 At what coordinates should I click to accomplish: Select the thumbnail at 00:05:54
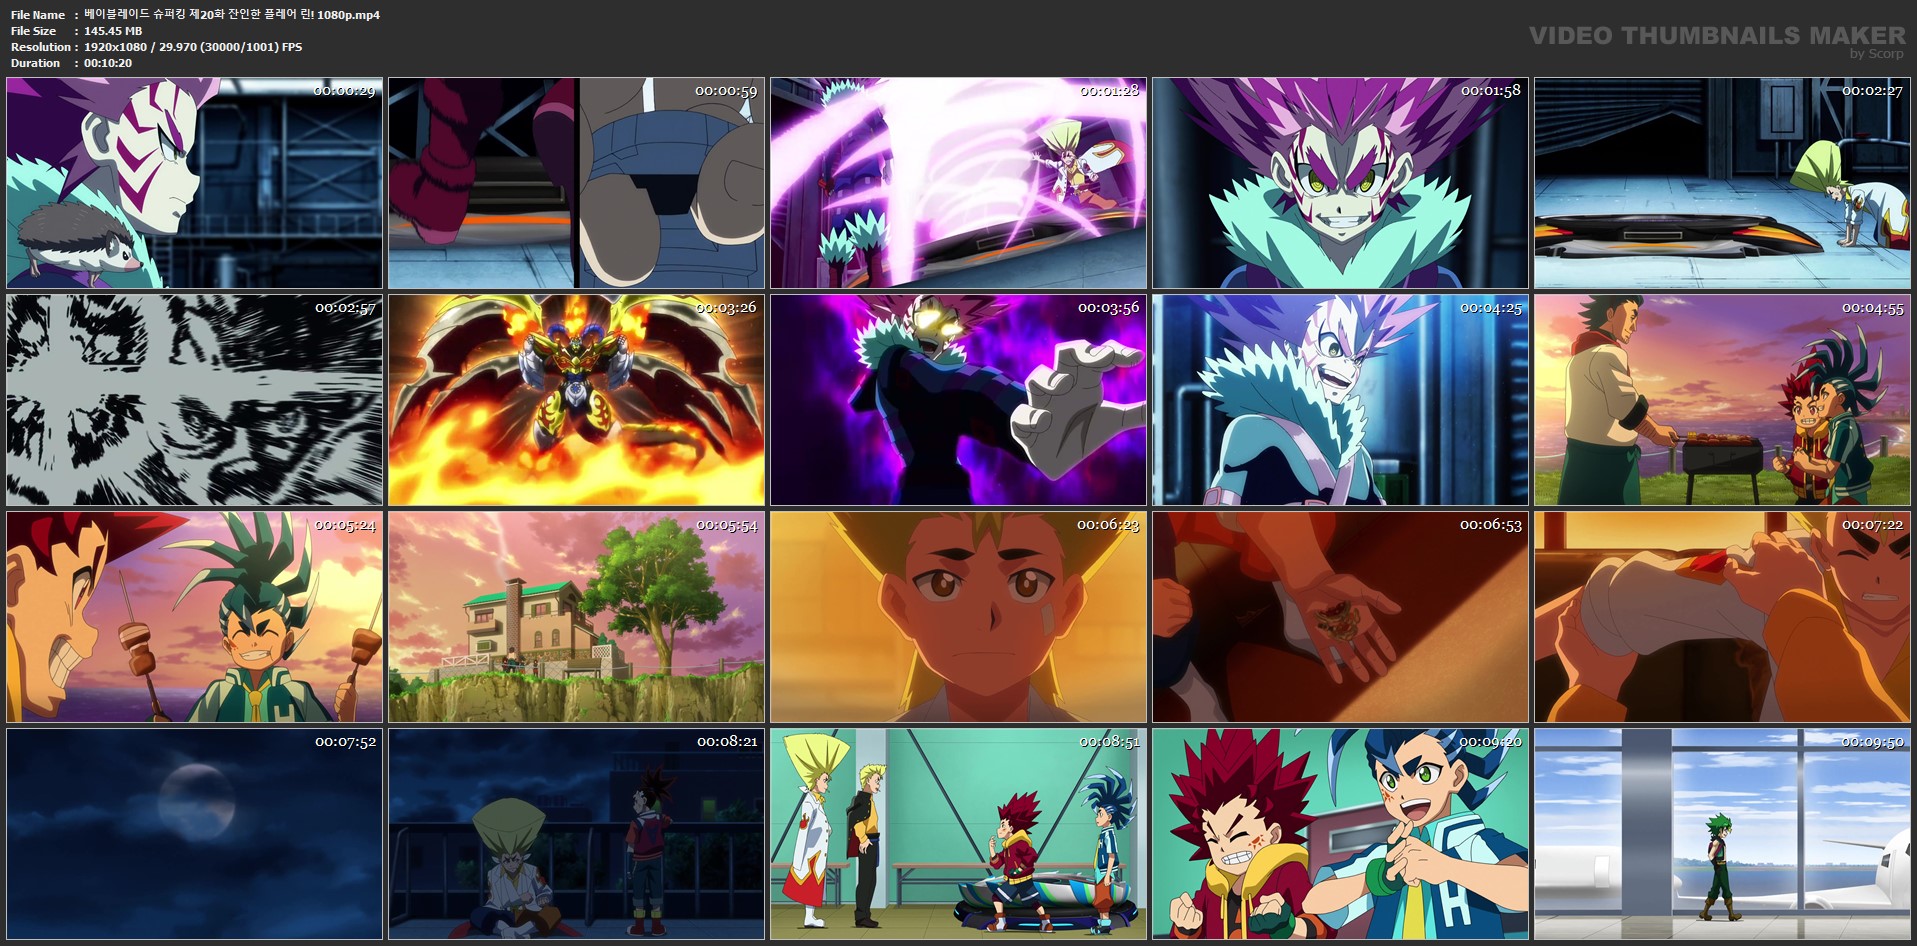[x=577, y=617]
